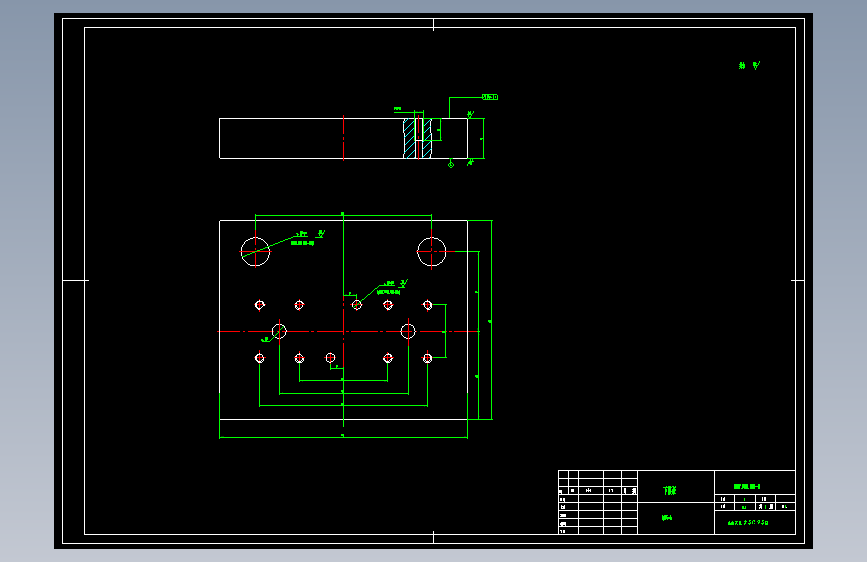Select the large circle at plate's upper-left corner
The width and height of the screenshot is (867, 562).
[x=255, y=252]
